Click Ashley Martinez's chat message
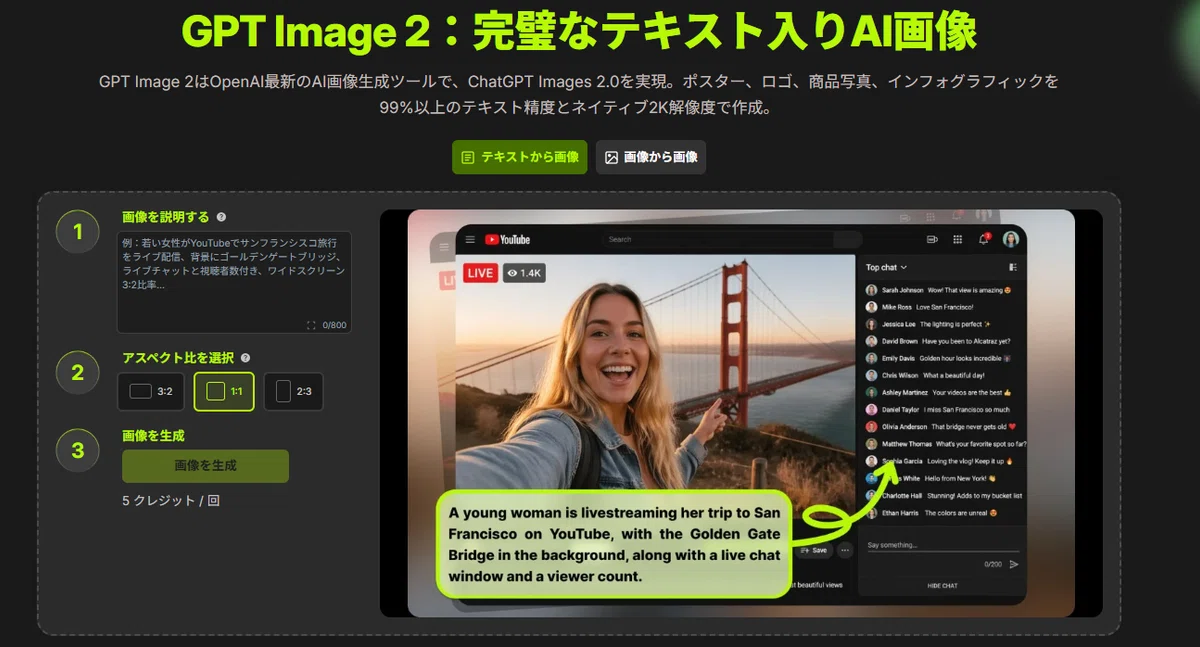 (x=939, y=392)
